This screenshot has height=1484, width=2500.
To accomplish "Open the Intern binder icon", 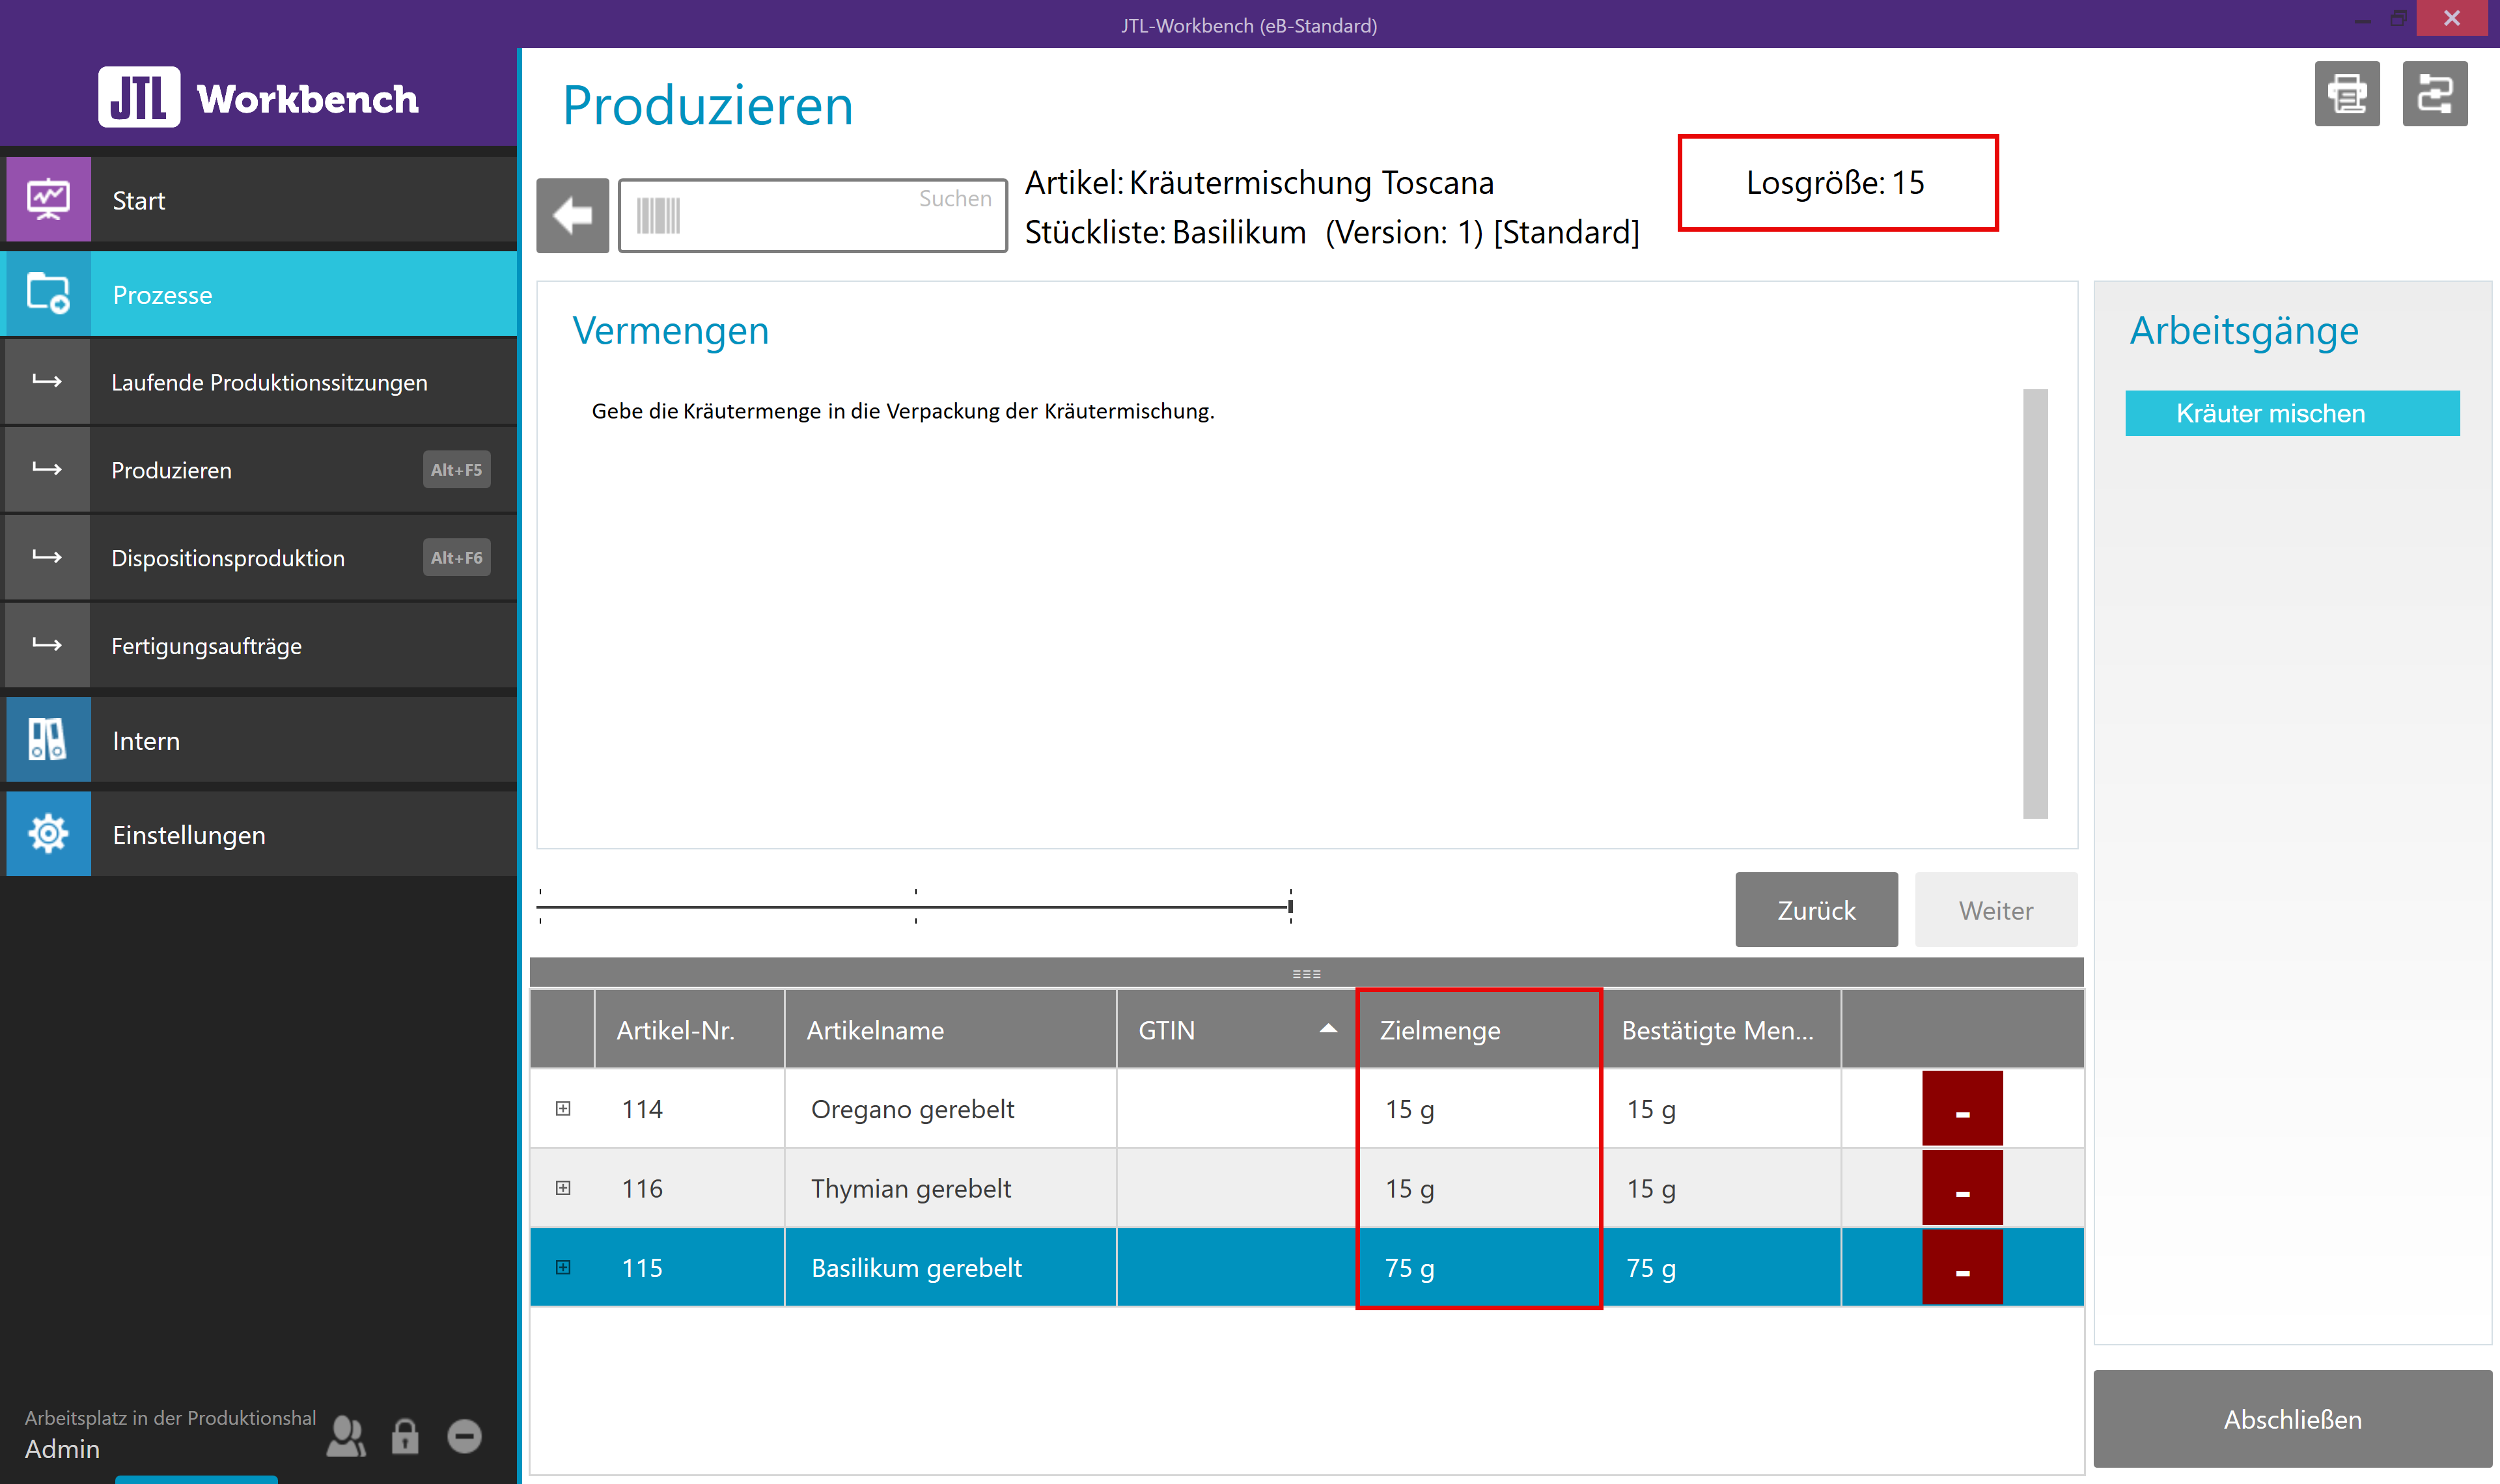I will [x=48, y=740].
